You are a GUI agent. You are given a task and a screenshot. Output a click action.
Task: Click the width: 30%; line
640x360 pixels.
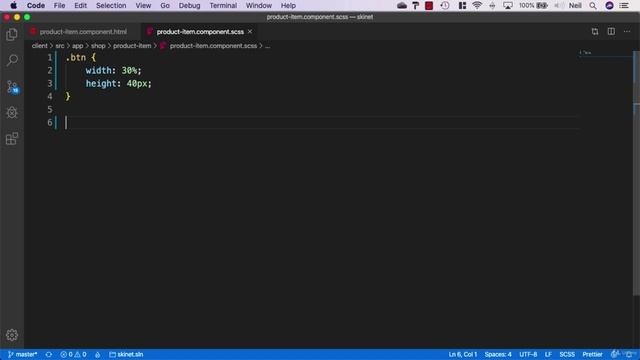pos(113,71)
